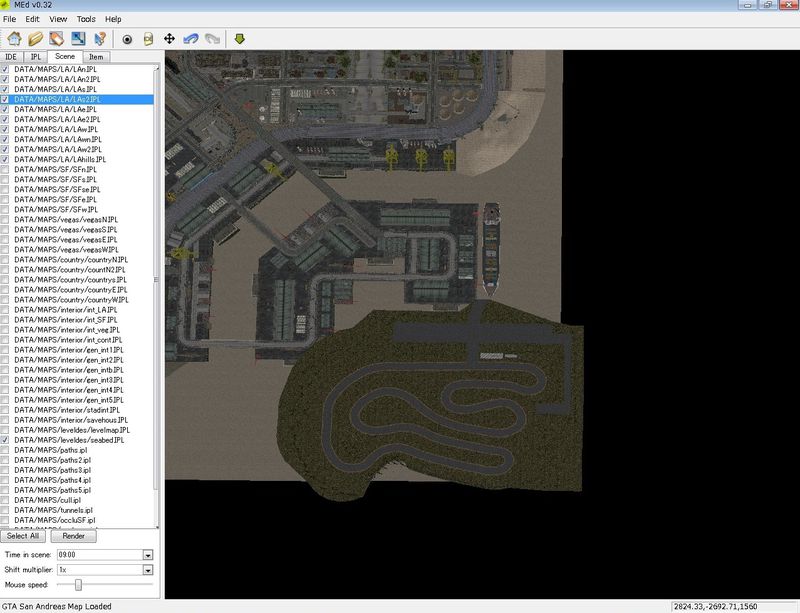Open the Edit menu
800x613 pixels.
(32, 19)
